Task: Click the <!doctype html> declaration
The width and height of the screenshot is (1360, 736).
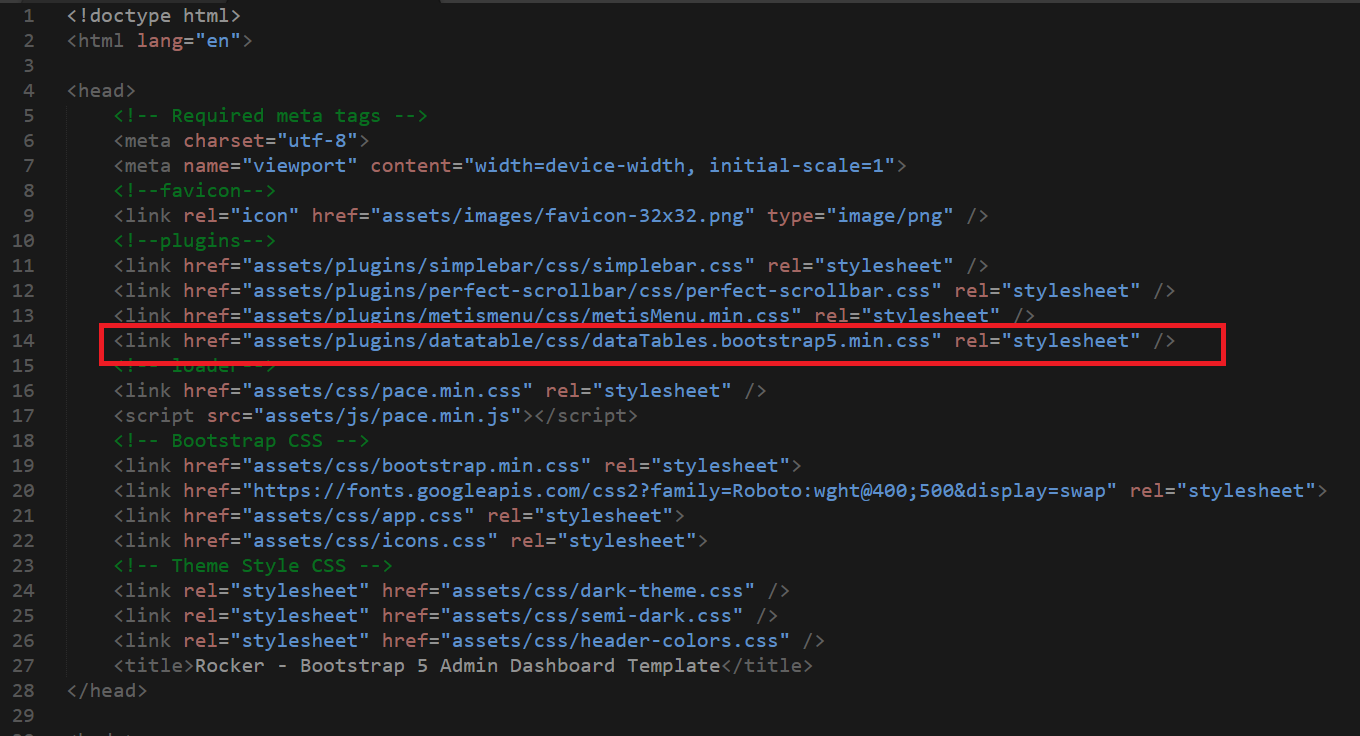Action: click(154, 16)
